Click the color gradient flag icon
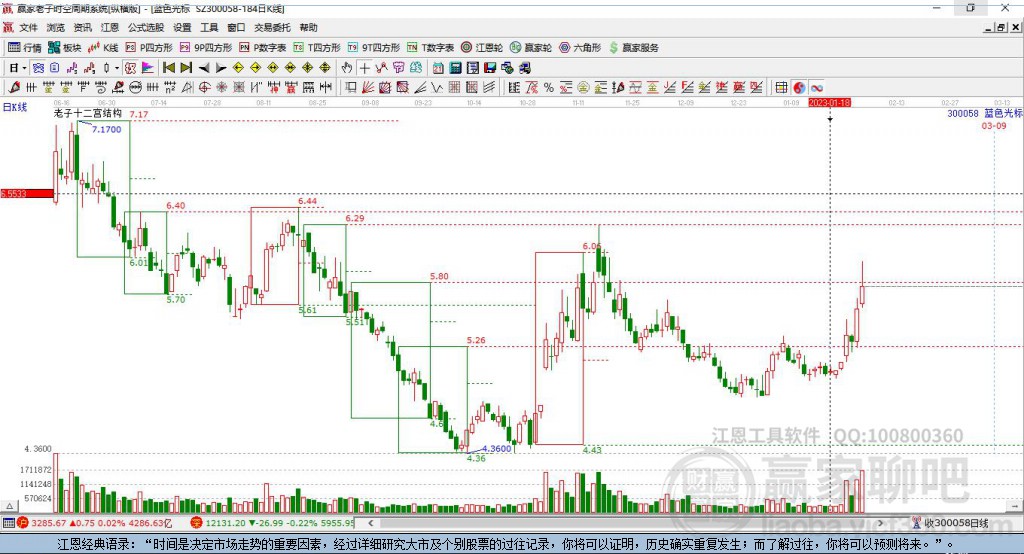The image size is (1024, 554). click(148, 68)
